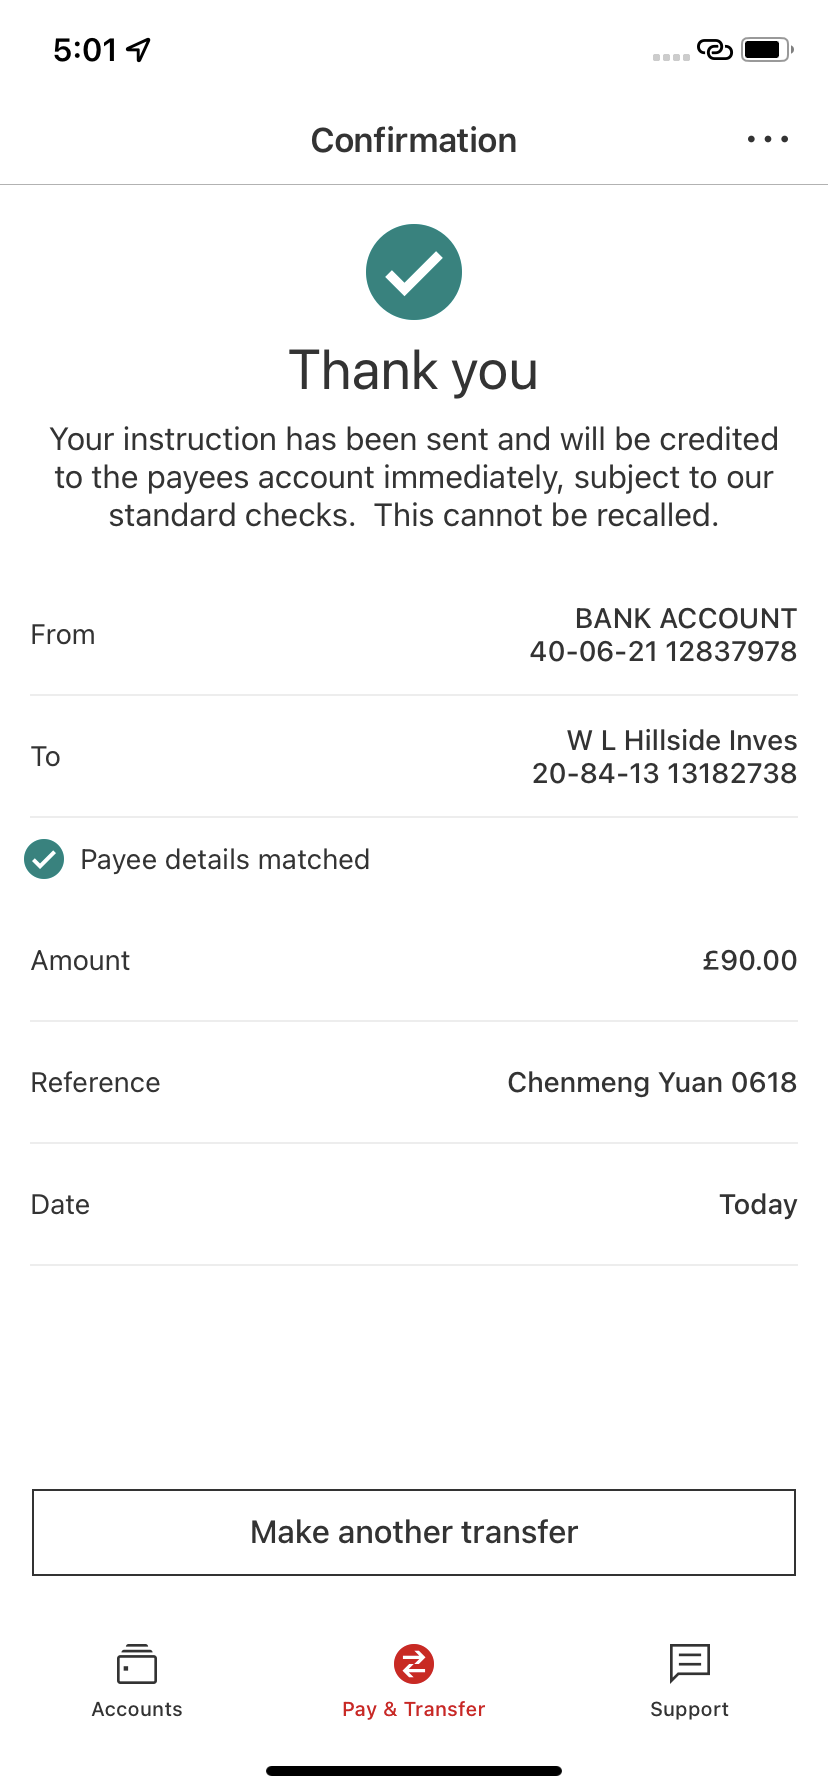Tap the £90.00 amount value

749,961
